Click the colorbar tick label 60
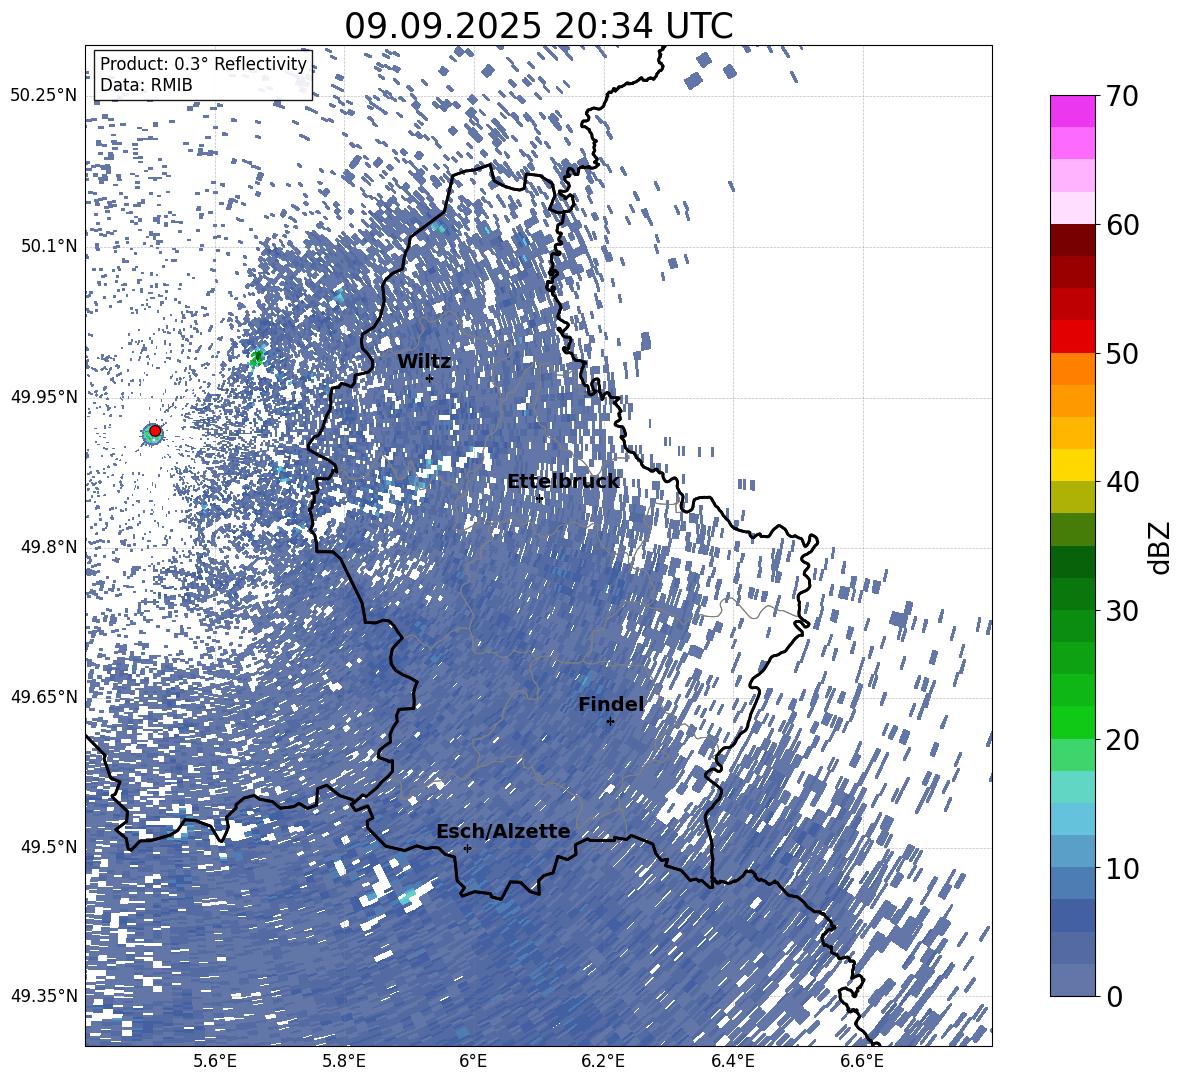The height and width of the screenshot is (1081, 1184). tap(1122, 225)
